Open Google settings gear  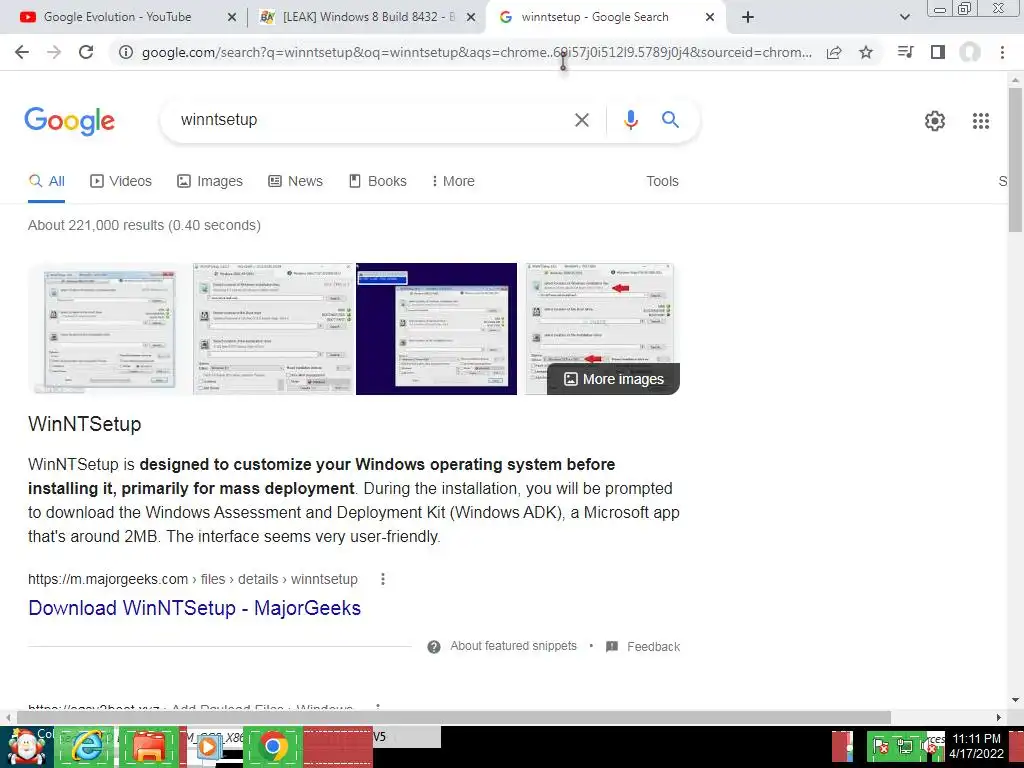[x=935, y=121]
